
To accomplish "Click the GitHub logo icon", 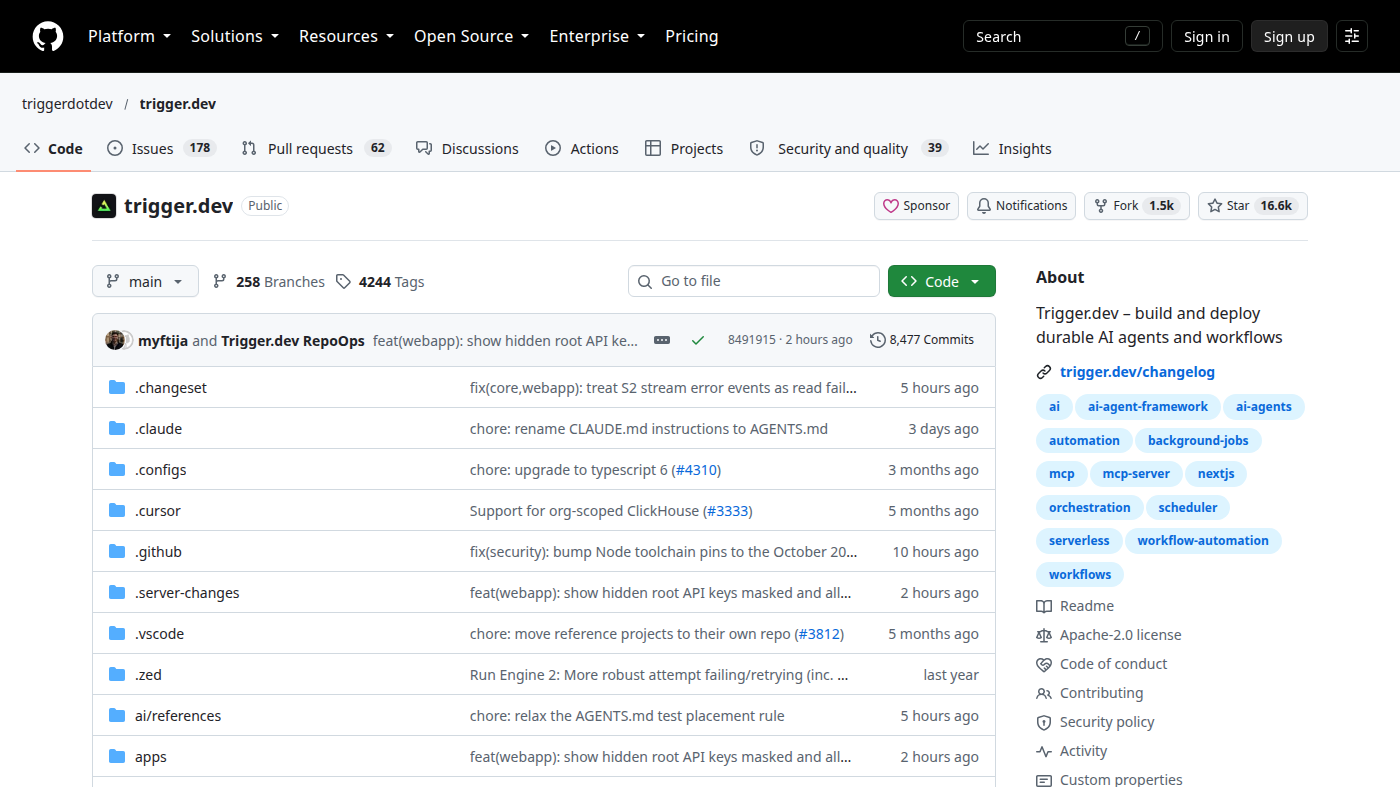I will click(x=48, y=37).
